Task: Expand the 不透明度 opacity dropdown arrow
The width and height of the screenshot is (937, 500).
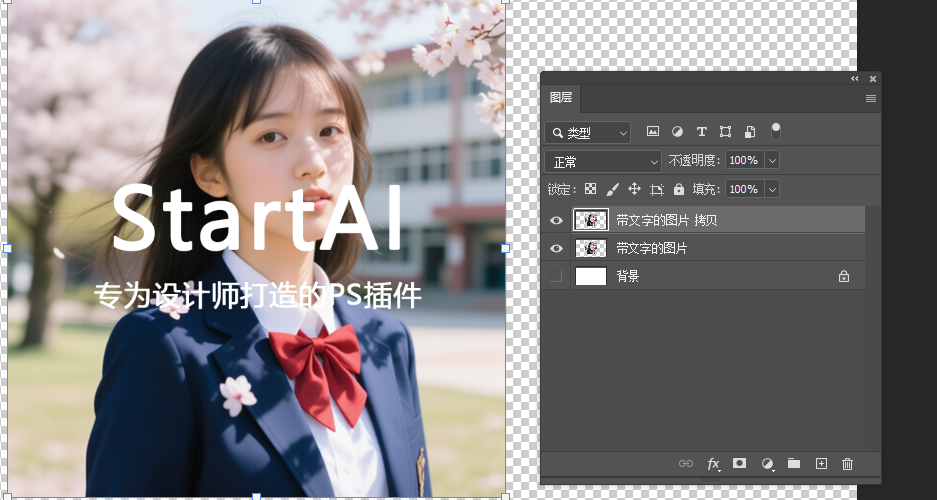Action: (x=771, y=161)
